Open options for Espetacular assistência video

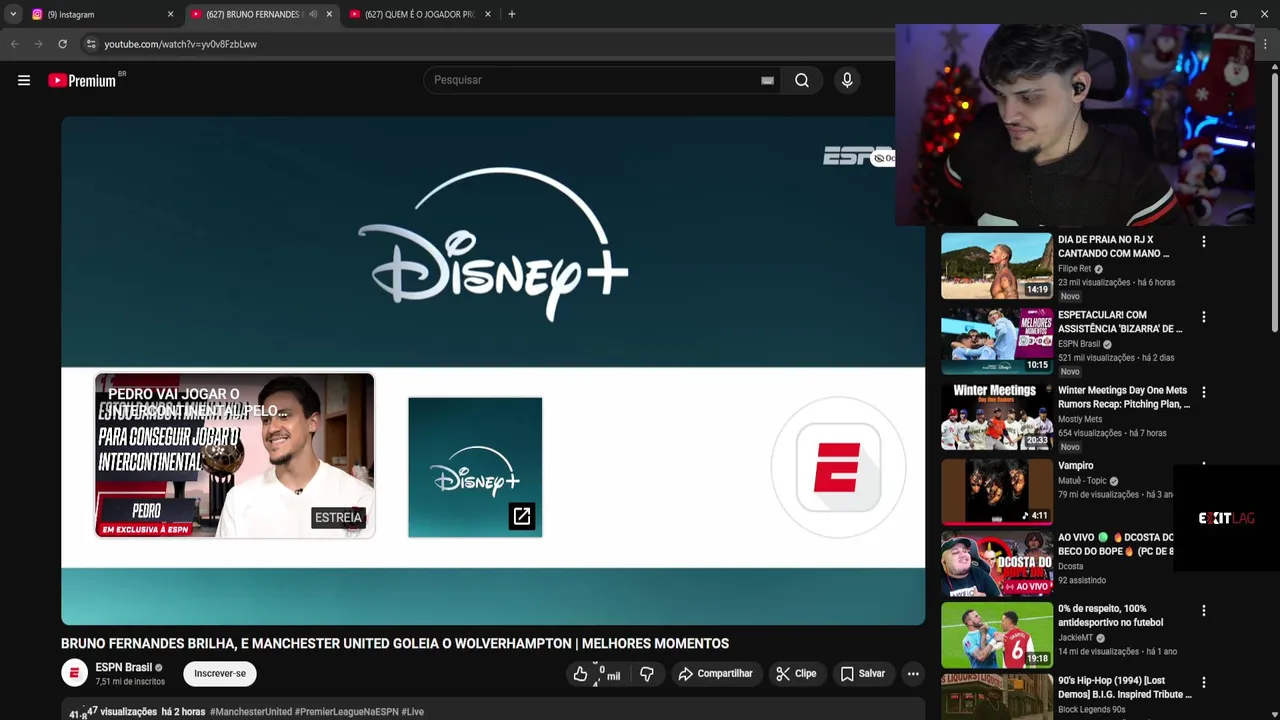1204,317
